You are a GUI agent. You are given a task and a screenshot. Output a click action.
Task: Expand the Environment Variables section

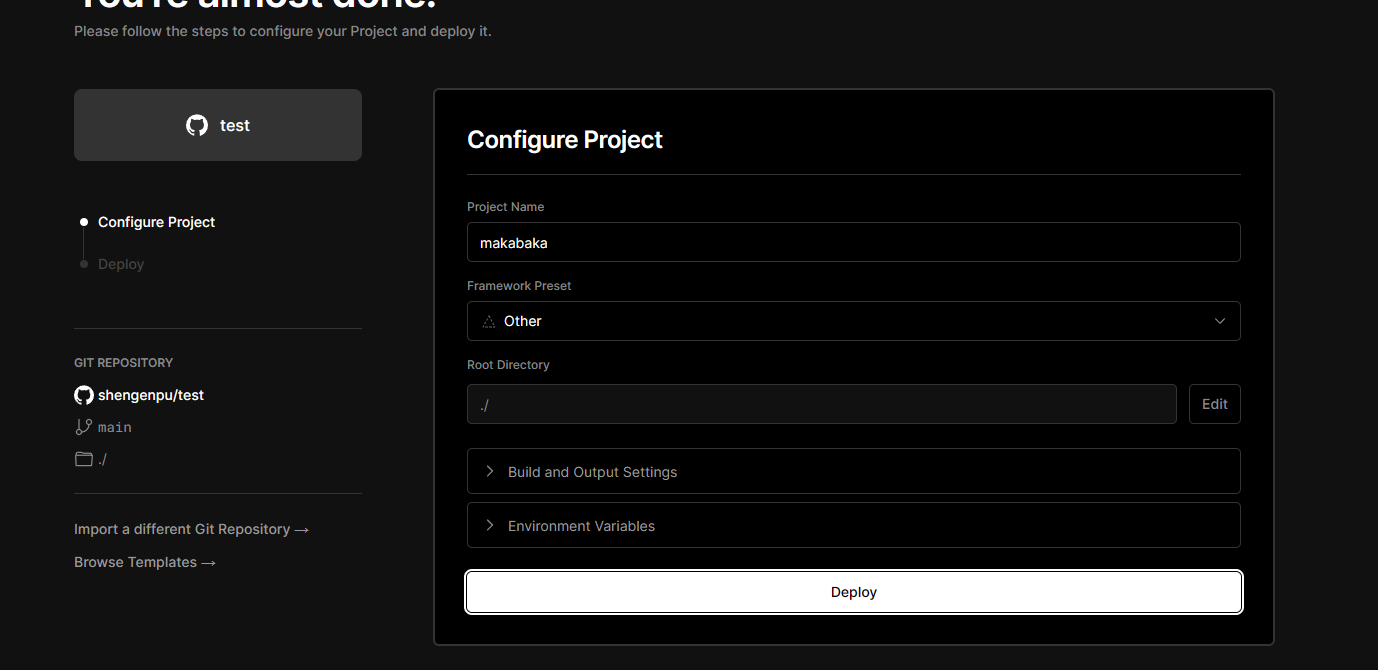pos(854,525)
